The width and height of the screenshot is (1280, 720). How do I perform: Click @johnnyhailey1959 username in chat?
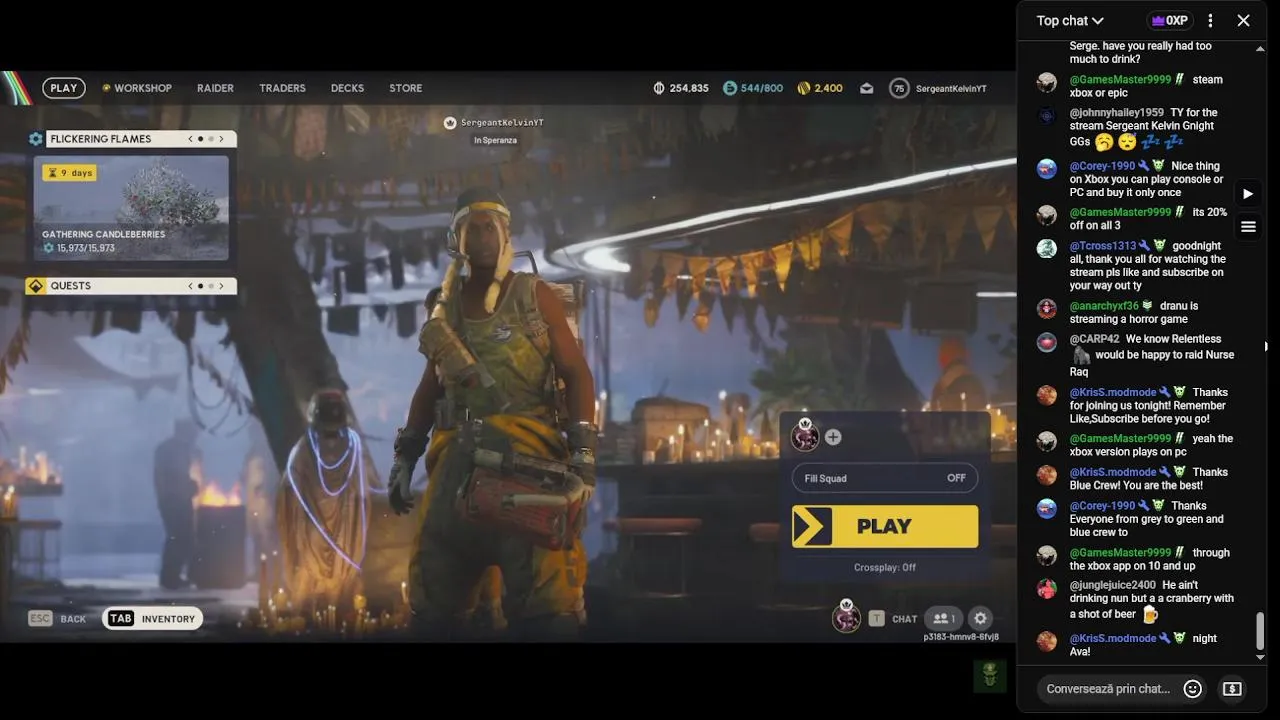(1116, 113)
